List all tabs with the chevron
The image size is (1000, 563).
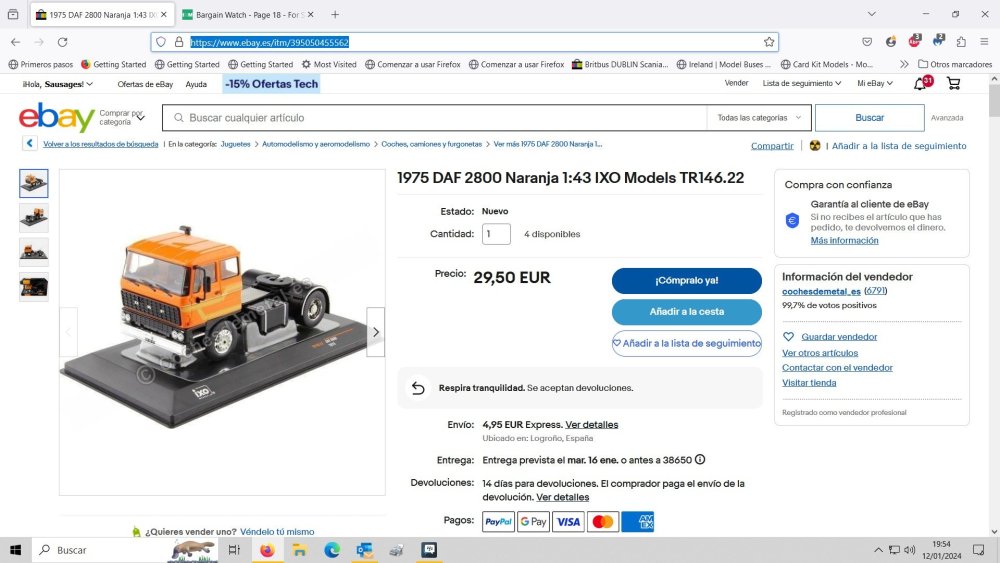[x=871, y=14]
